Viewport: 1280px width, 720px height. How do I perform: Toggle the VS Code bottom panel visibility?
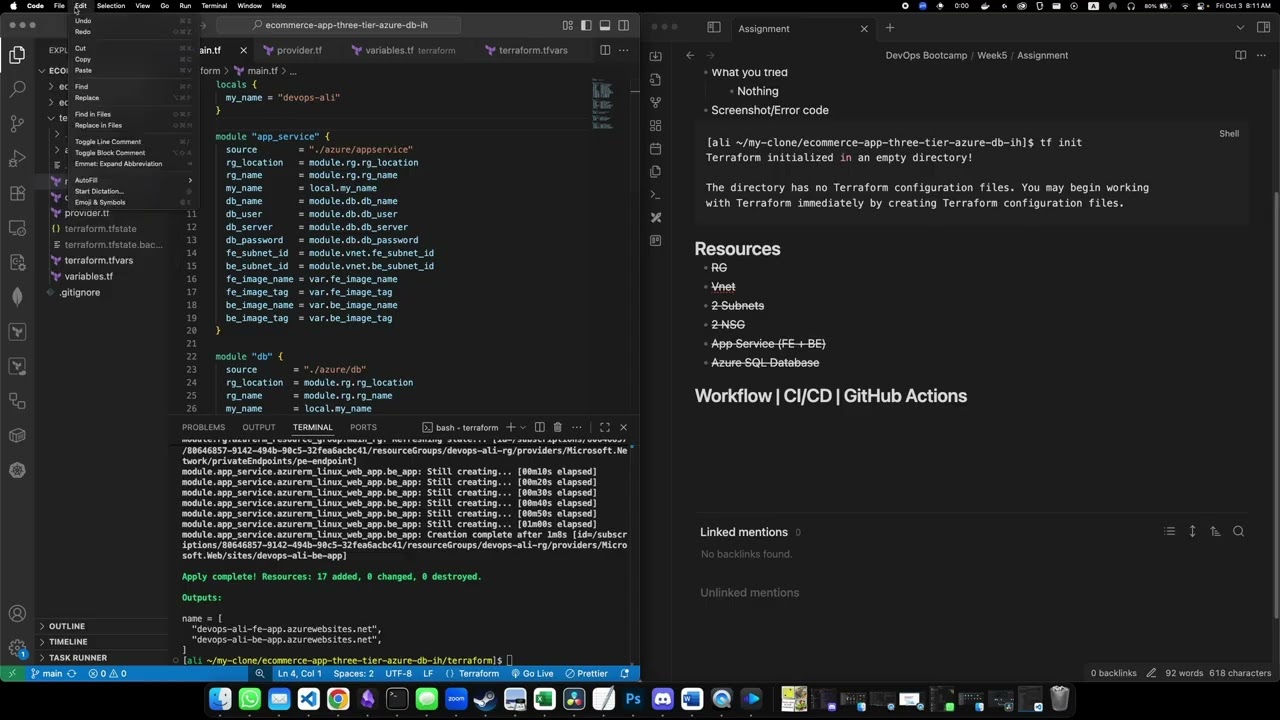point(605,25)
